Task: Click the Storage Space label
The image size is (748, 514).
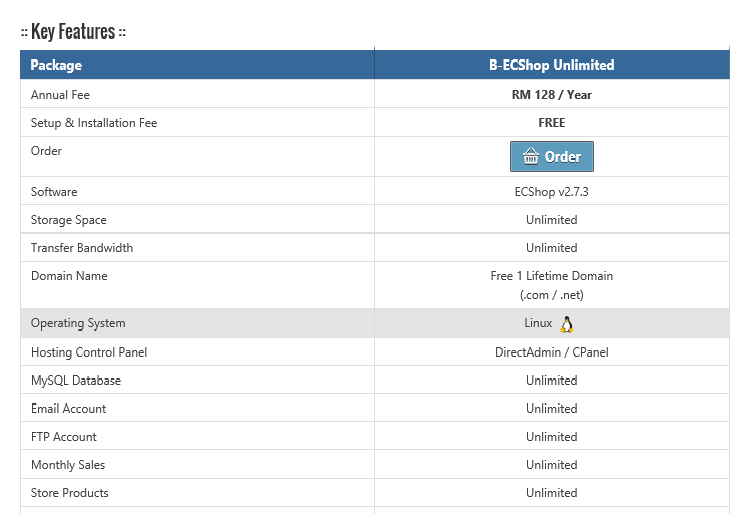Action: [x=69, y=220]
